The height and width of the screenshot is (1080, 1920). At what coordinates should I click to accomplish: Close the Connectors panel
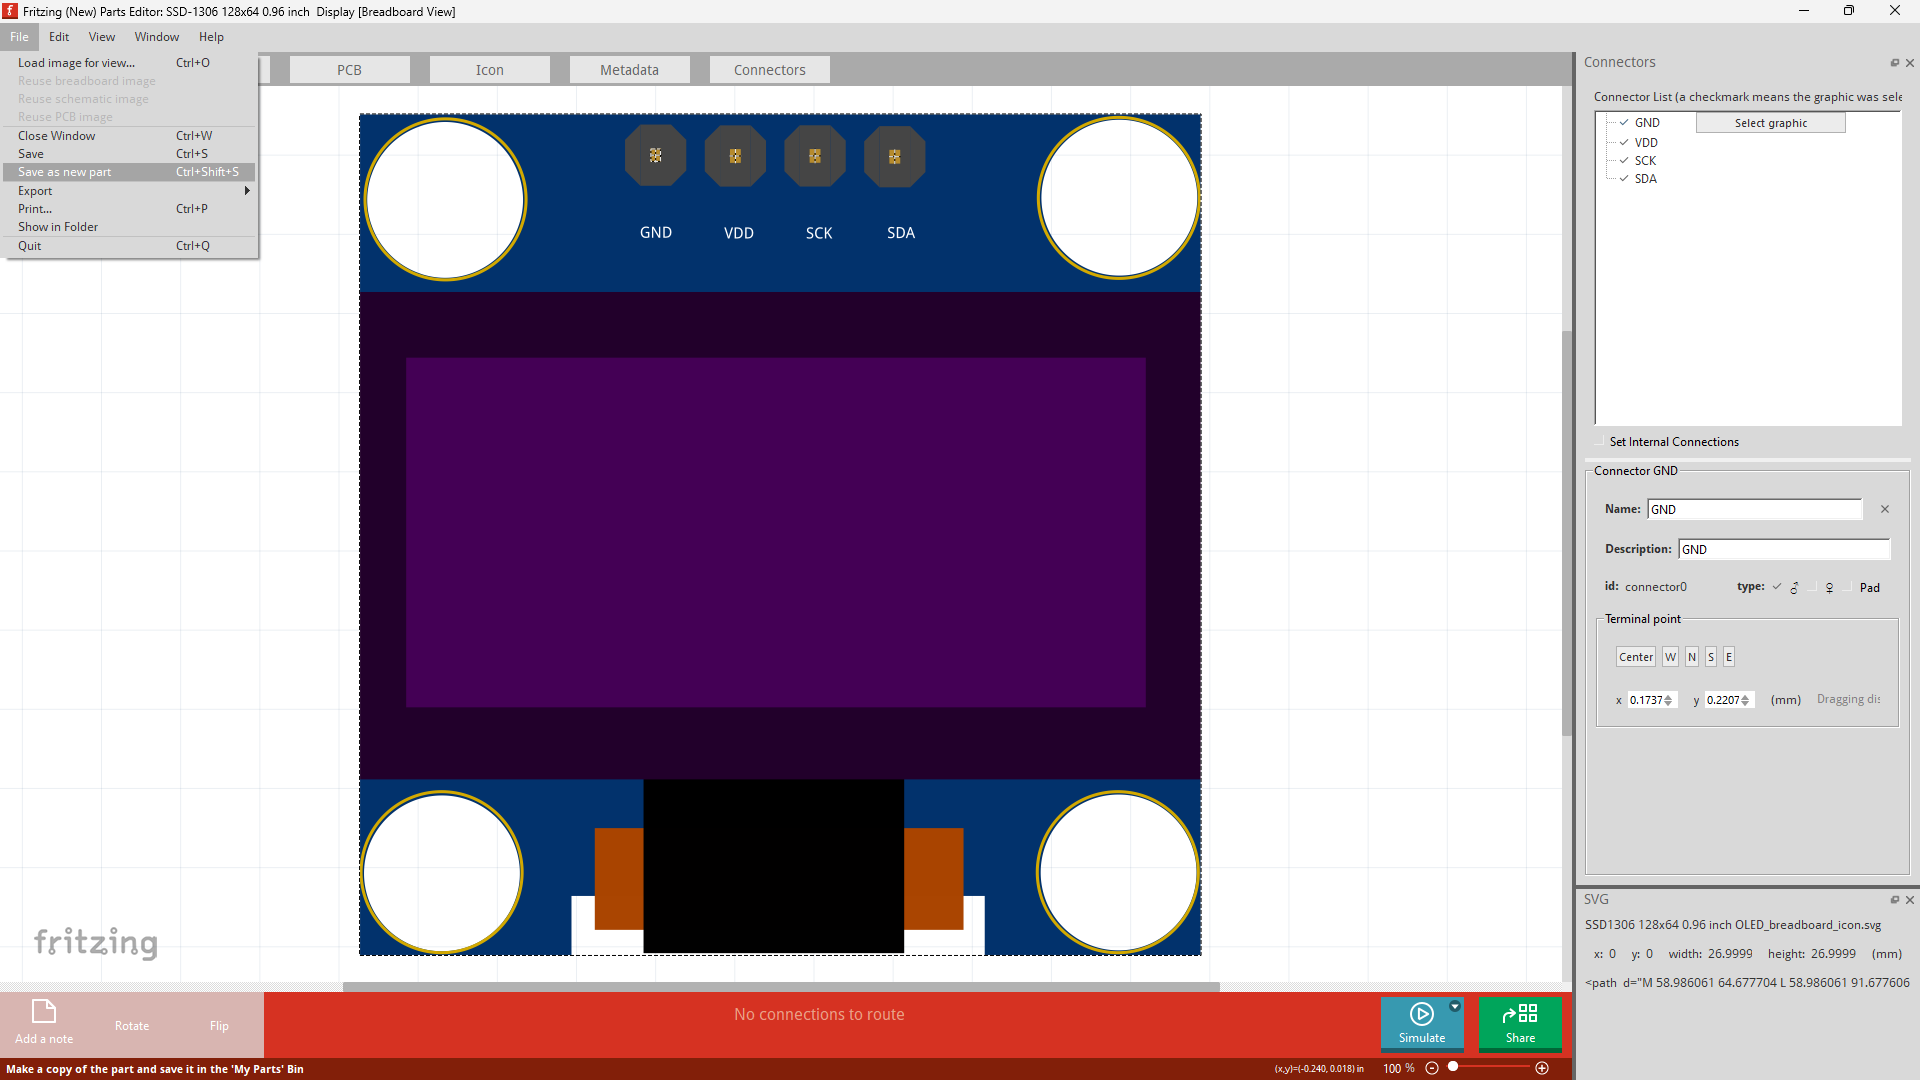click(1910, 63)
